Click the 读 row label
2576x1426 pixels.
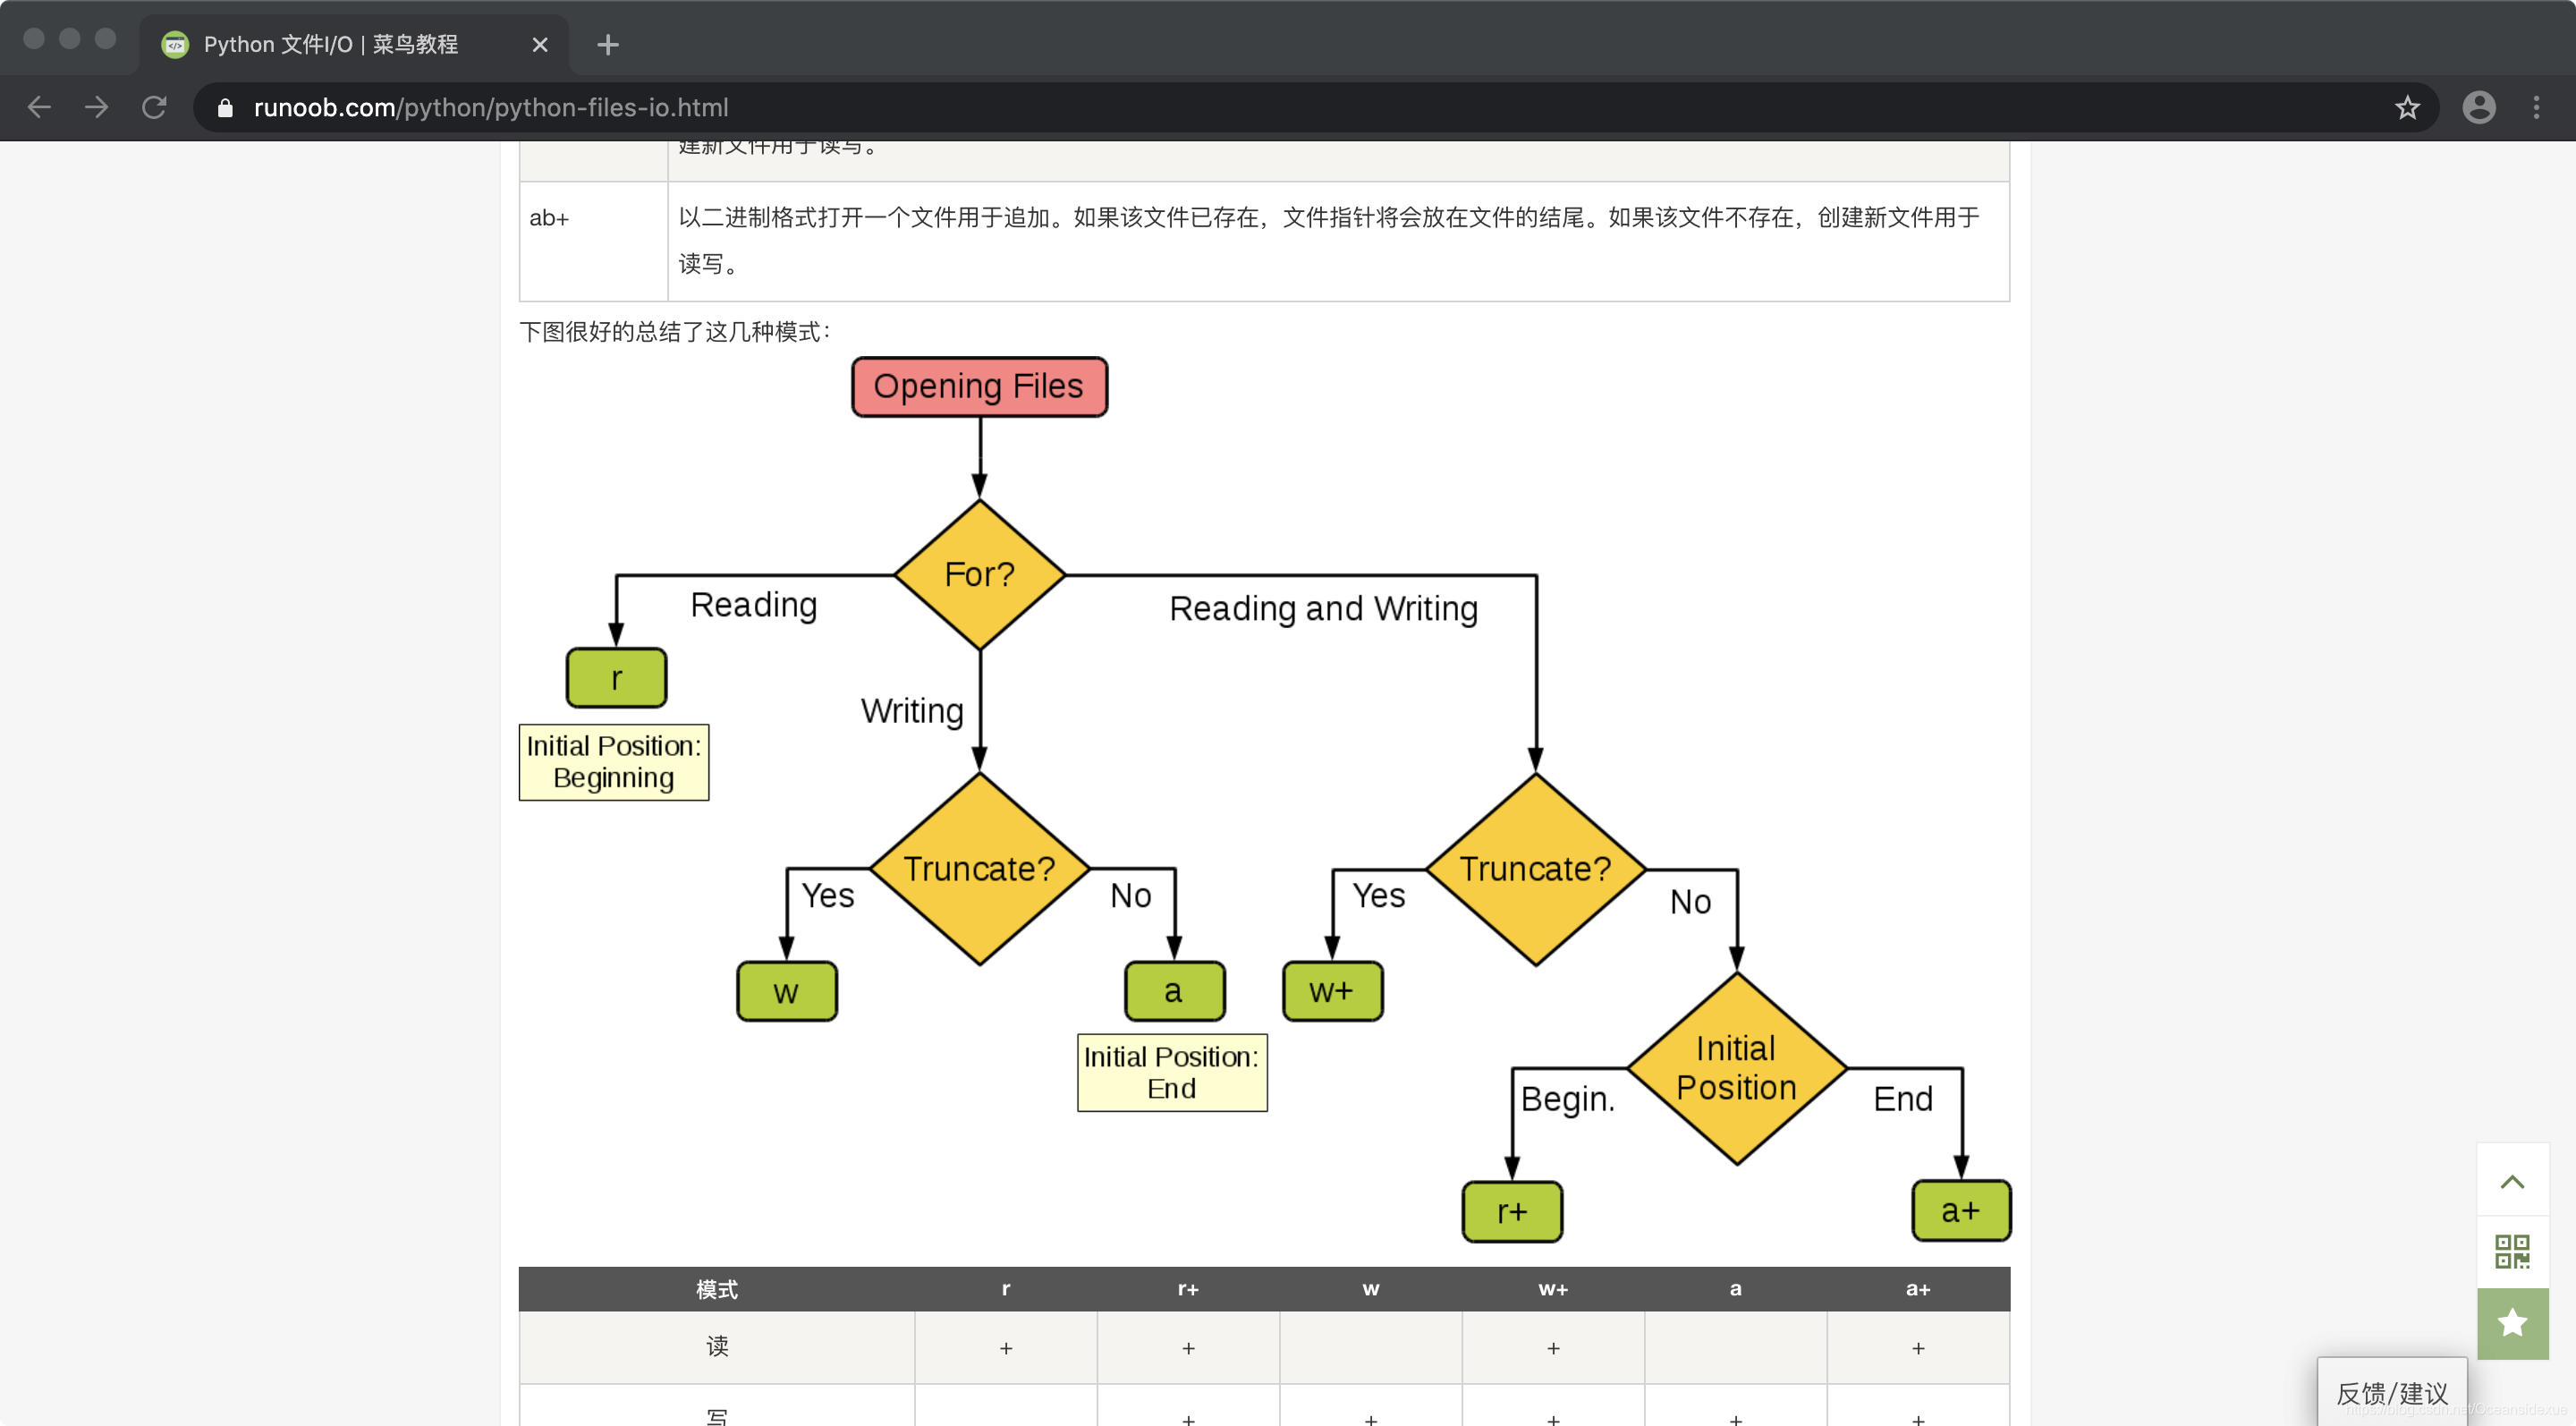[717, 1347]
